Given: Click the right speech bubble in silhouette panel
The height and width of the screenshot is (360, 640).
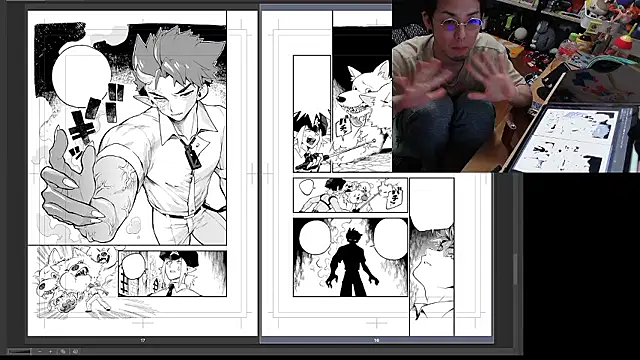Looking at the screenshot, I should click(391, 239).
